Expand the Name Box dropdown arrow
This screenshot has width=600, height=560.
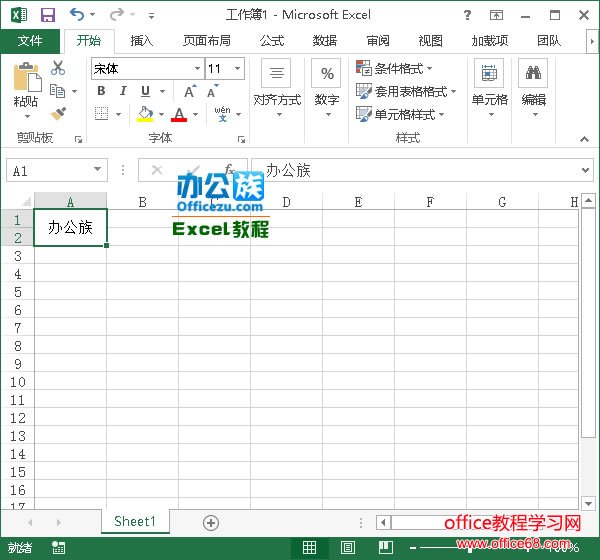(98, 169)
